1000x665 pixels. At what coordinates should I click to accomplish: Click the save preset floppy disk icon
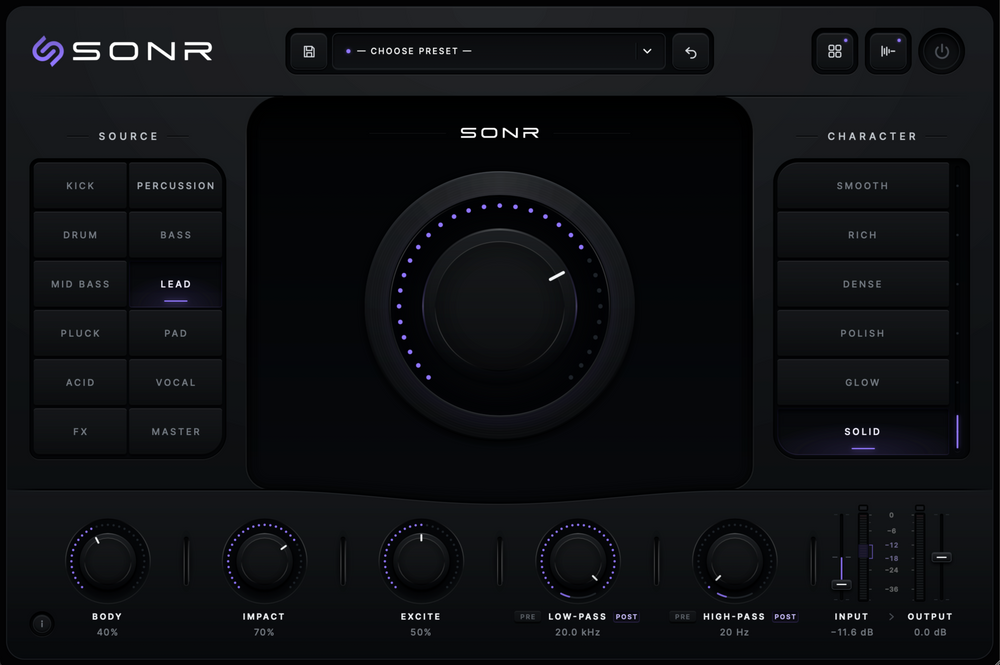tap(309, 52)
